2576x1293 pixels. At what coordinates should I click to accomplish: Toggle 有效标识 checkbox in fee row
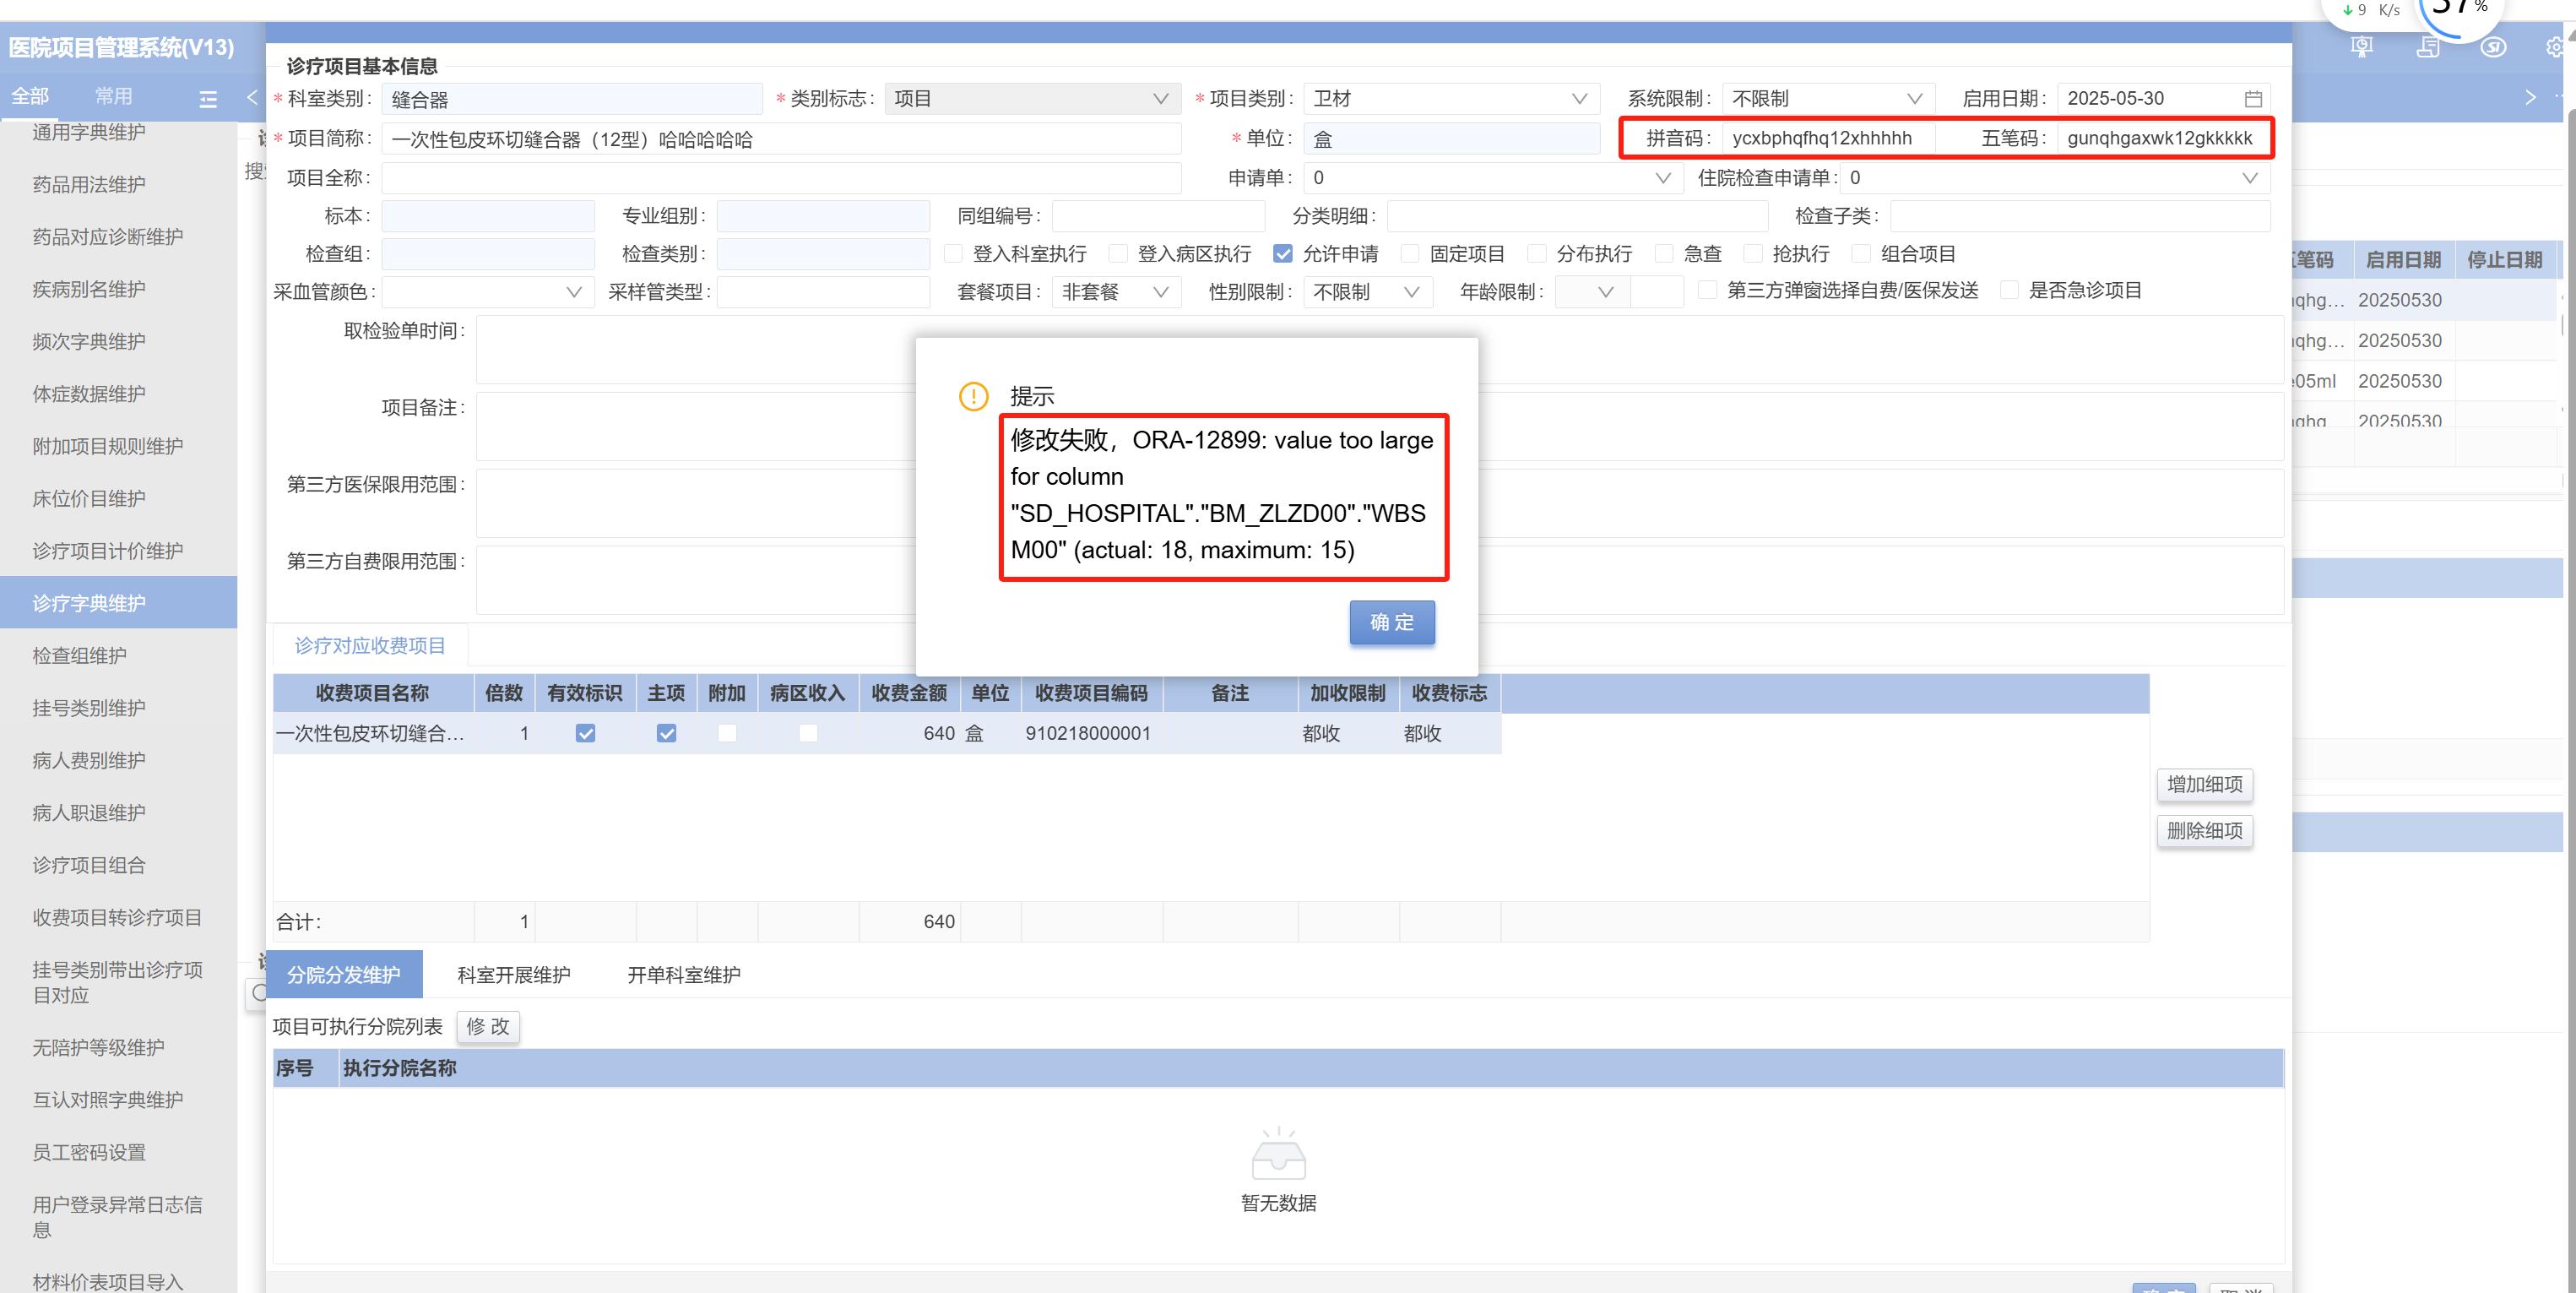(585, 733)
